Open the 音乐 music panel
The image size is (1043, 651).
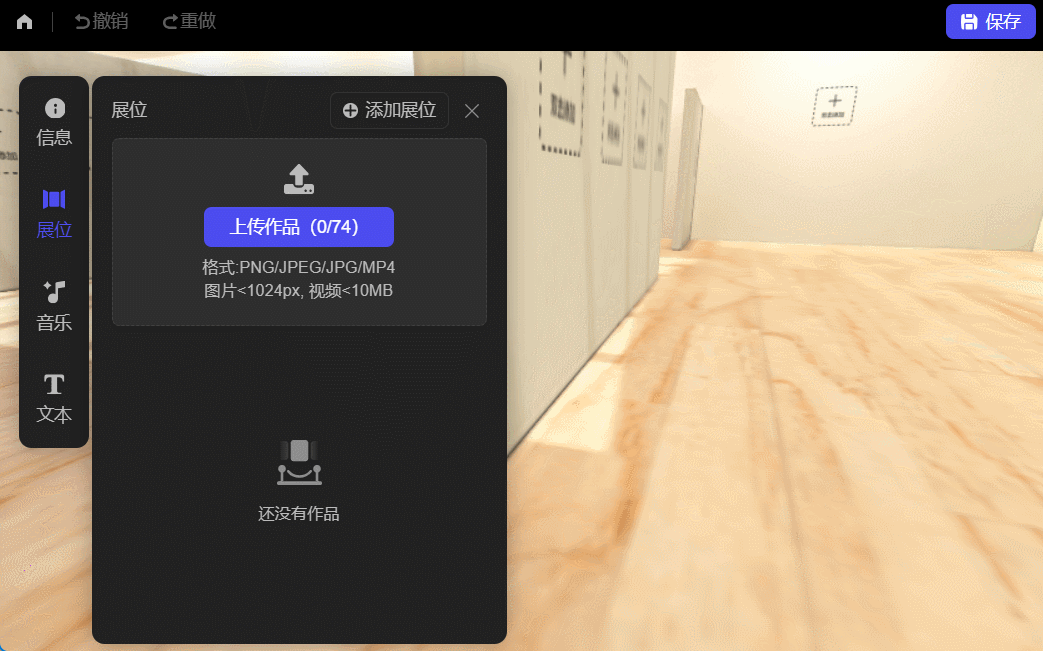coord(54,302)
